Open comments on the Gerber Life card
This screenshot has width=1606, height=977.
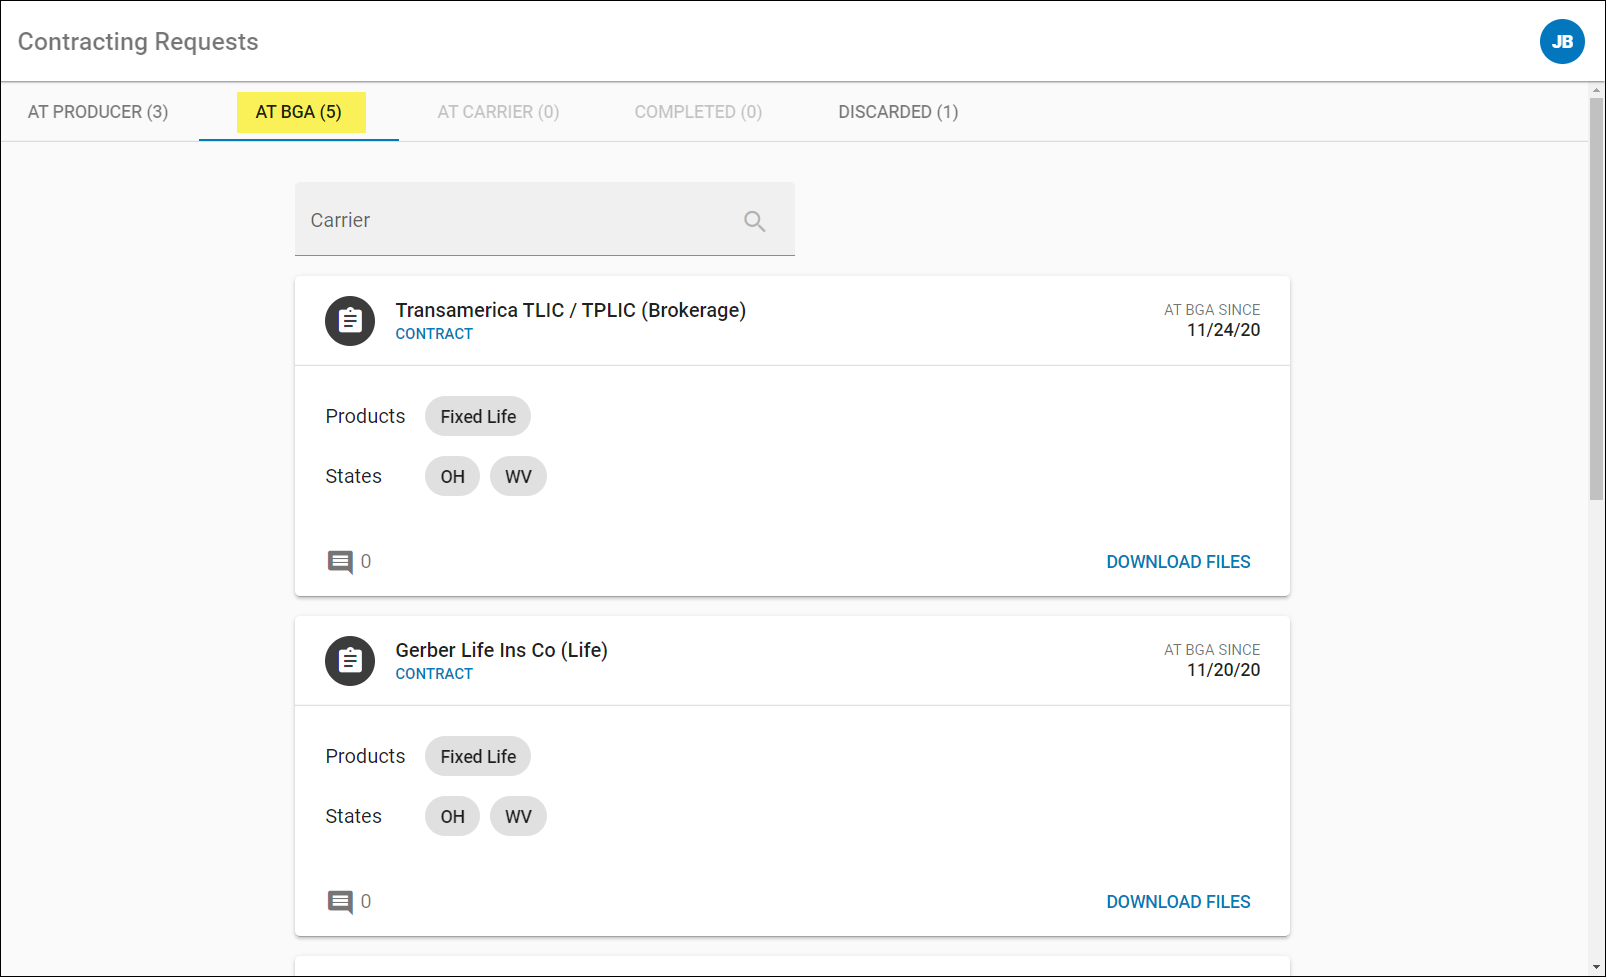[340, 902]
